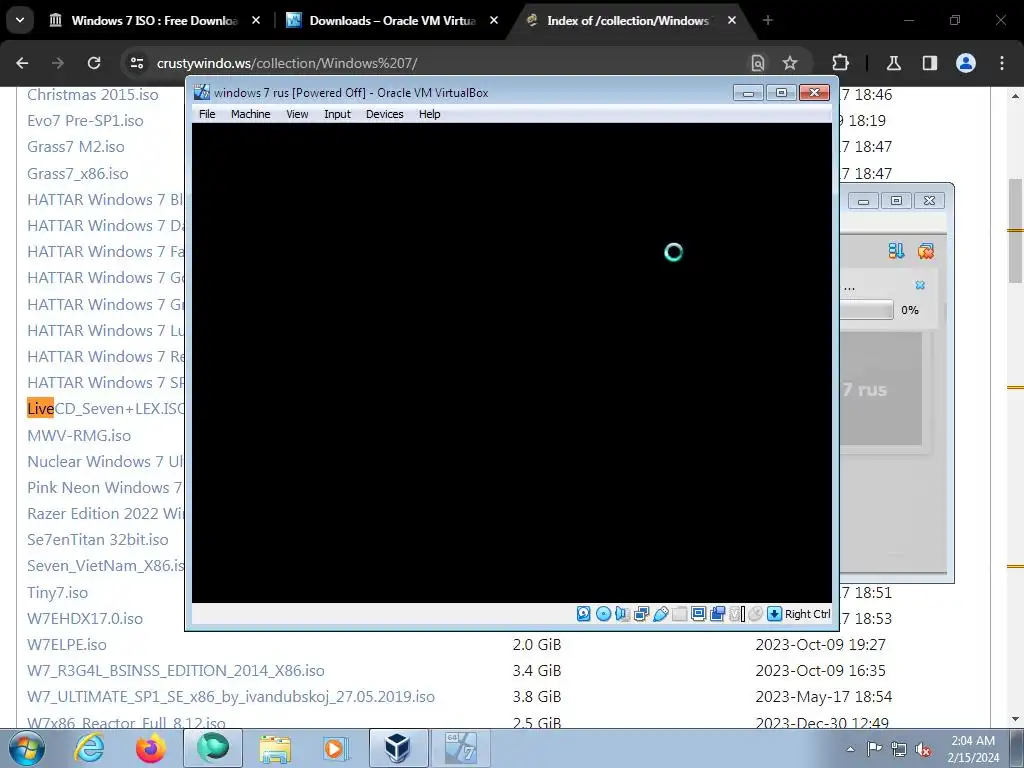Open Chrome side panel
Screen dimensions: 1024x768
click(929, 63)
